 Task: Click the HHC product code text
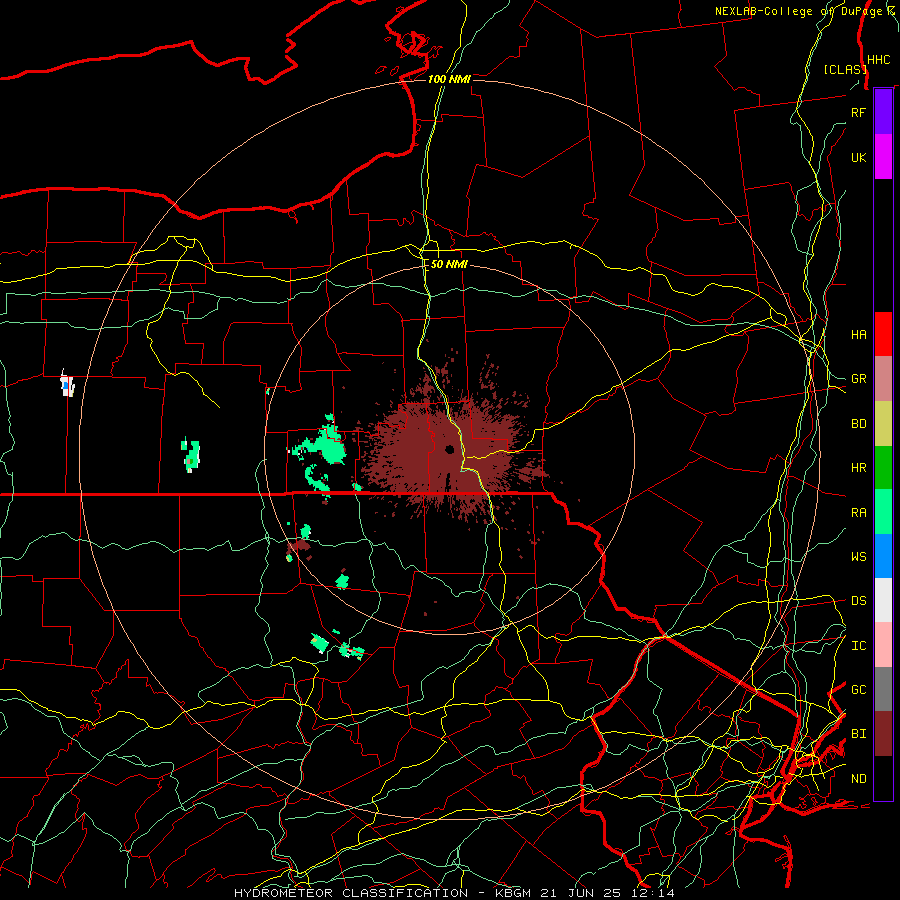click(879, 60)
